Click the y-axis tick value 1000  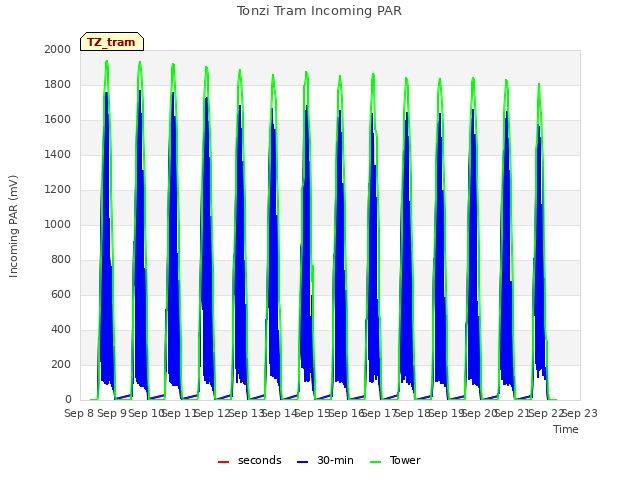coord(58,224)
